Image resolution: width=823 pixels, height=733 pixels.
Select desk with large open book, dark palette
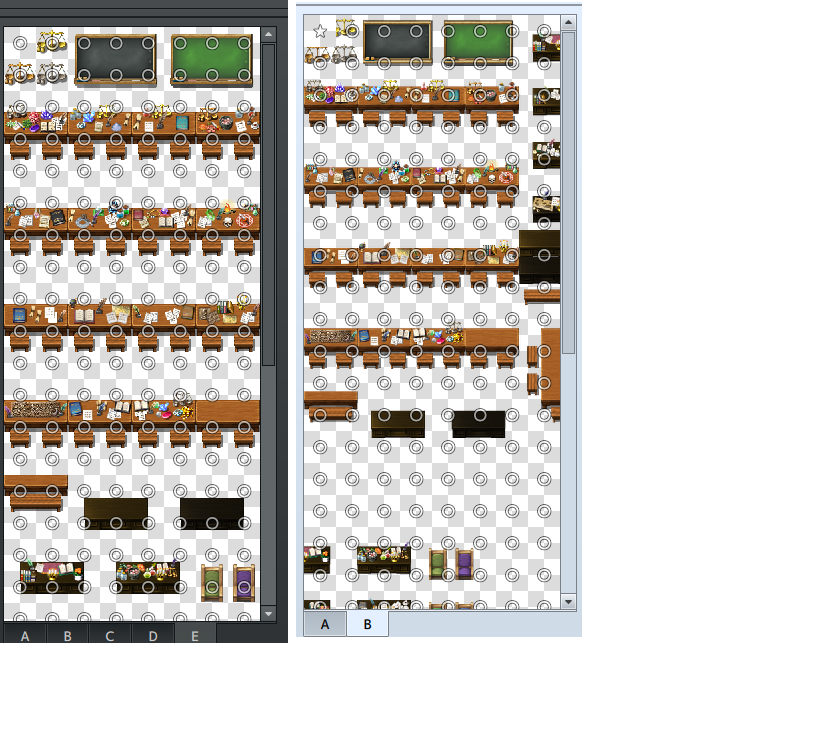[x=100, y=315]
